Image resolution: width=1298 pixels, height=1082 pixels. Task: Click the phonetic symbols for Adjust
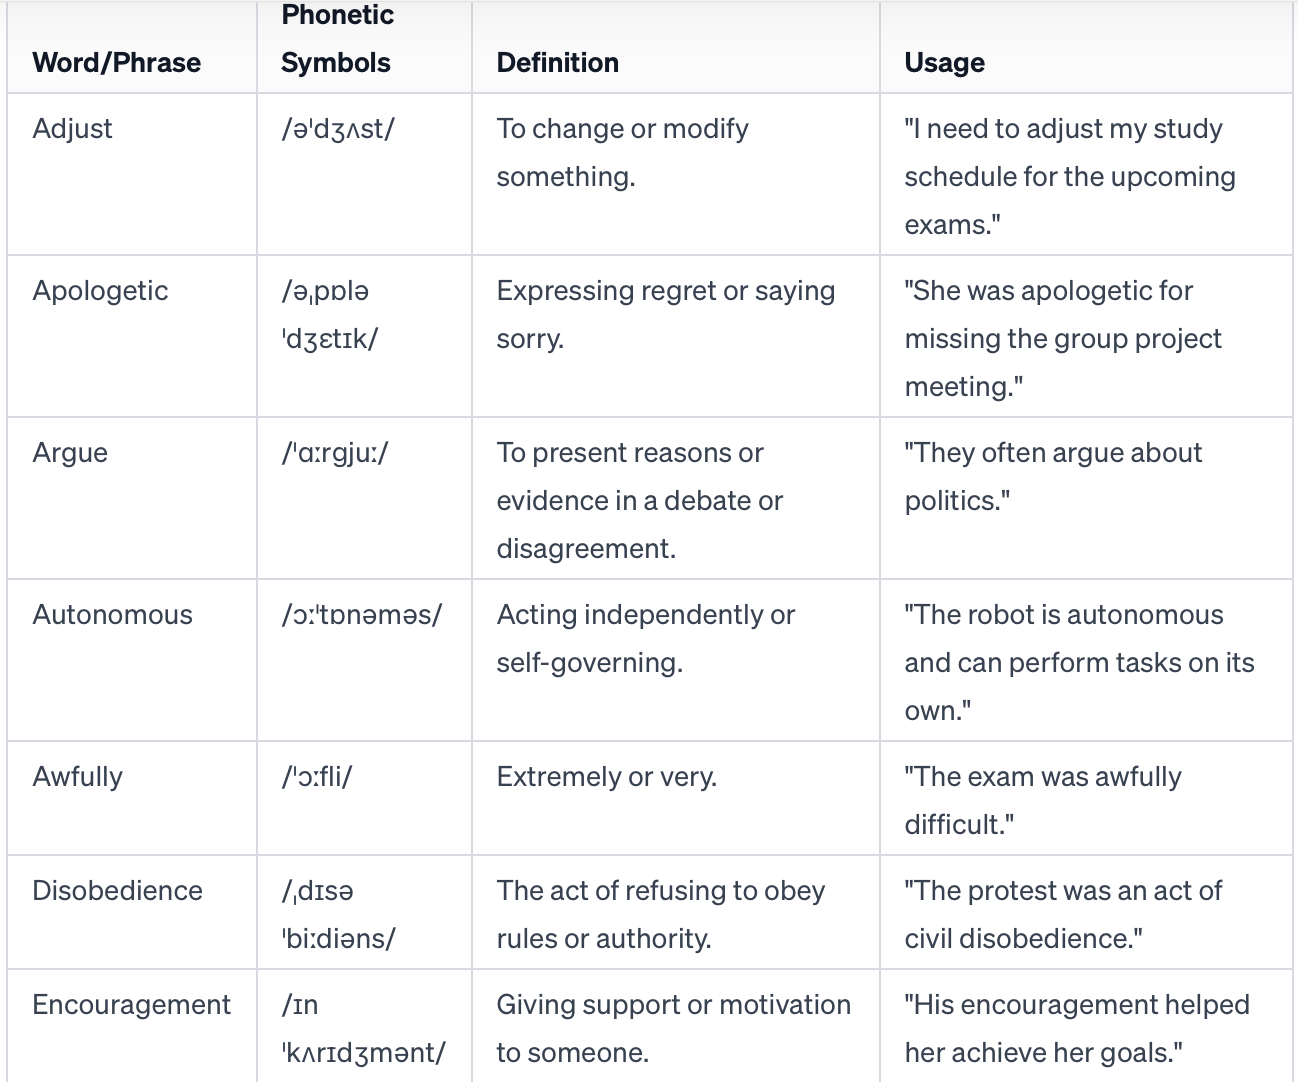click(x=338, y=129)
